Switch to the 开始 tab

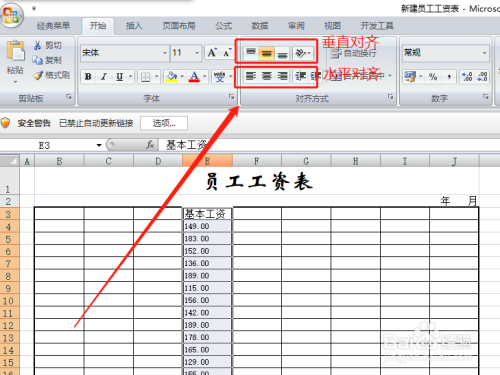[98, 26]
